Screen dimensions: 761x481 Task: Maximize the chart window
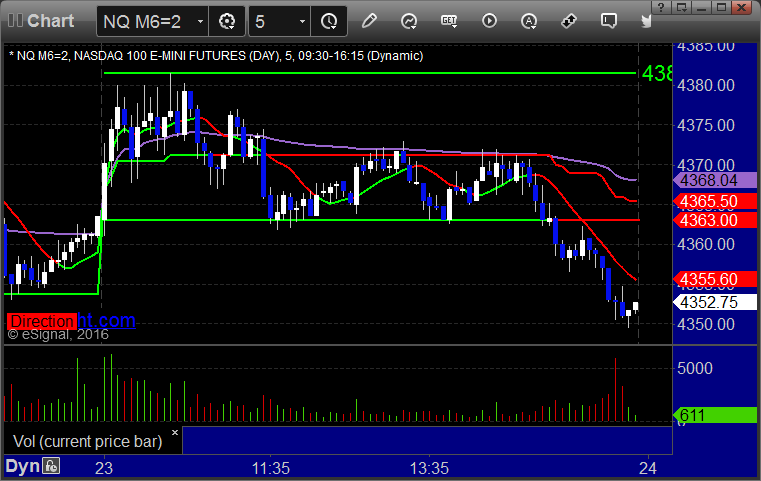coord(721,7)
